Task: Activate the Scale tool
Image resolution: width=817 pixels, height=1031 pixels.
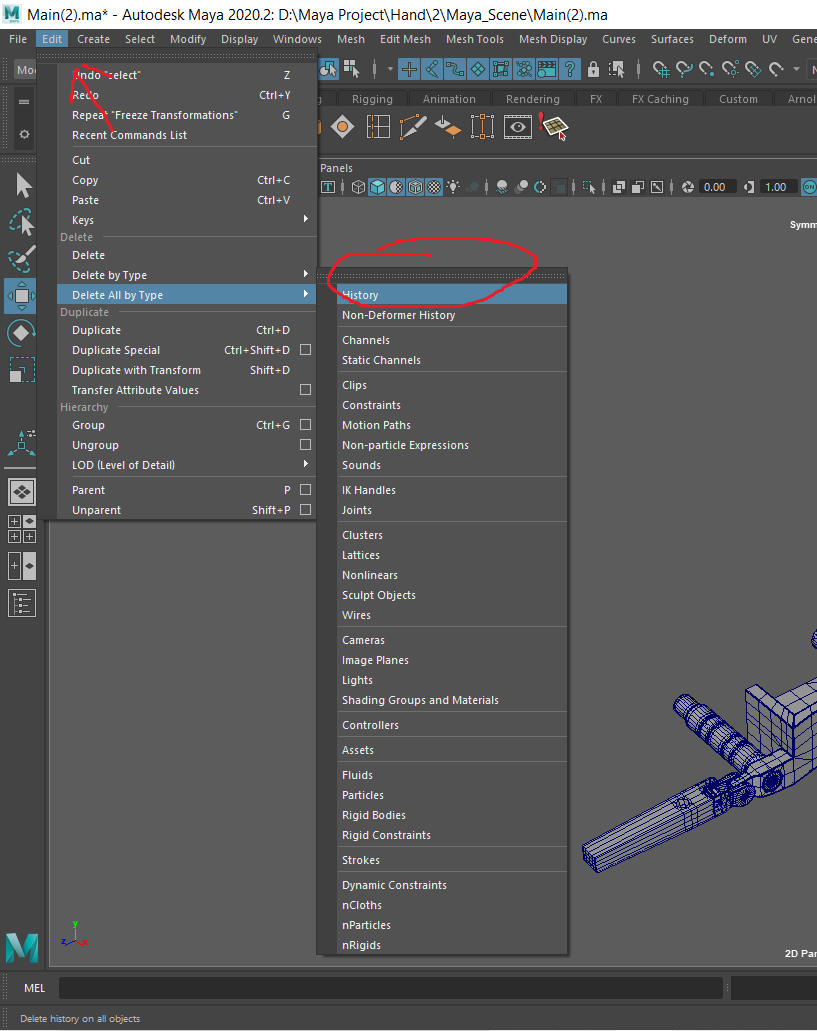Action: point(22,370)
